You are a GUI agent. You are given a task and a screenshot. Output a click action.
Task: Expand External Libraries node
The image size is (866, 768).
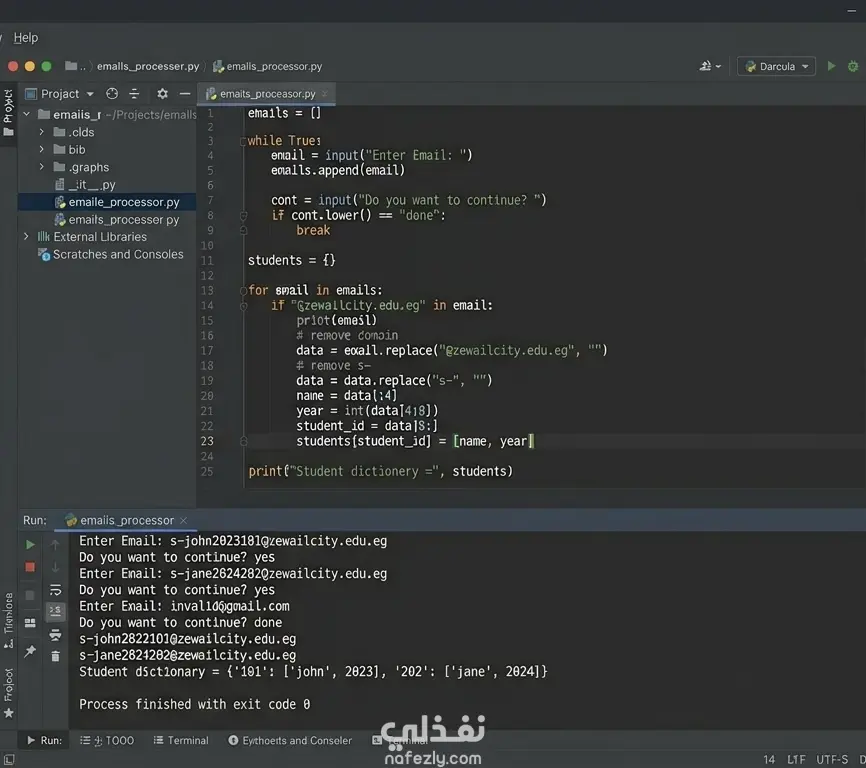pos(27,237)
